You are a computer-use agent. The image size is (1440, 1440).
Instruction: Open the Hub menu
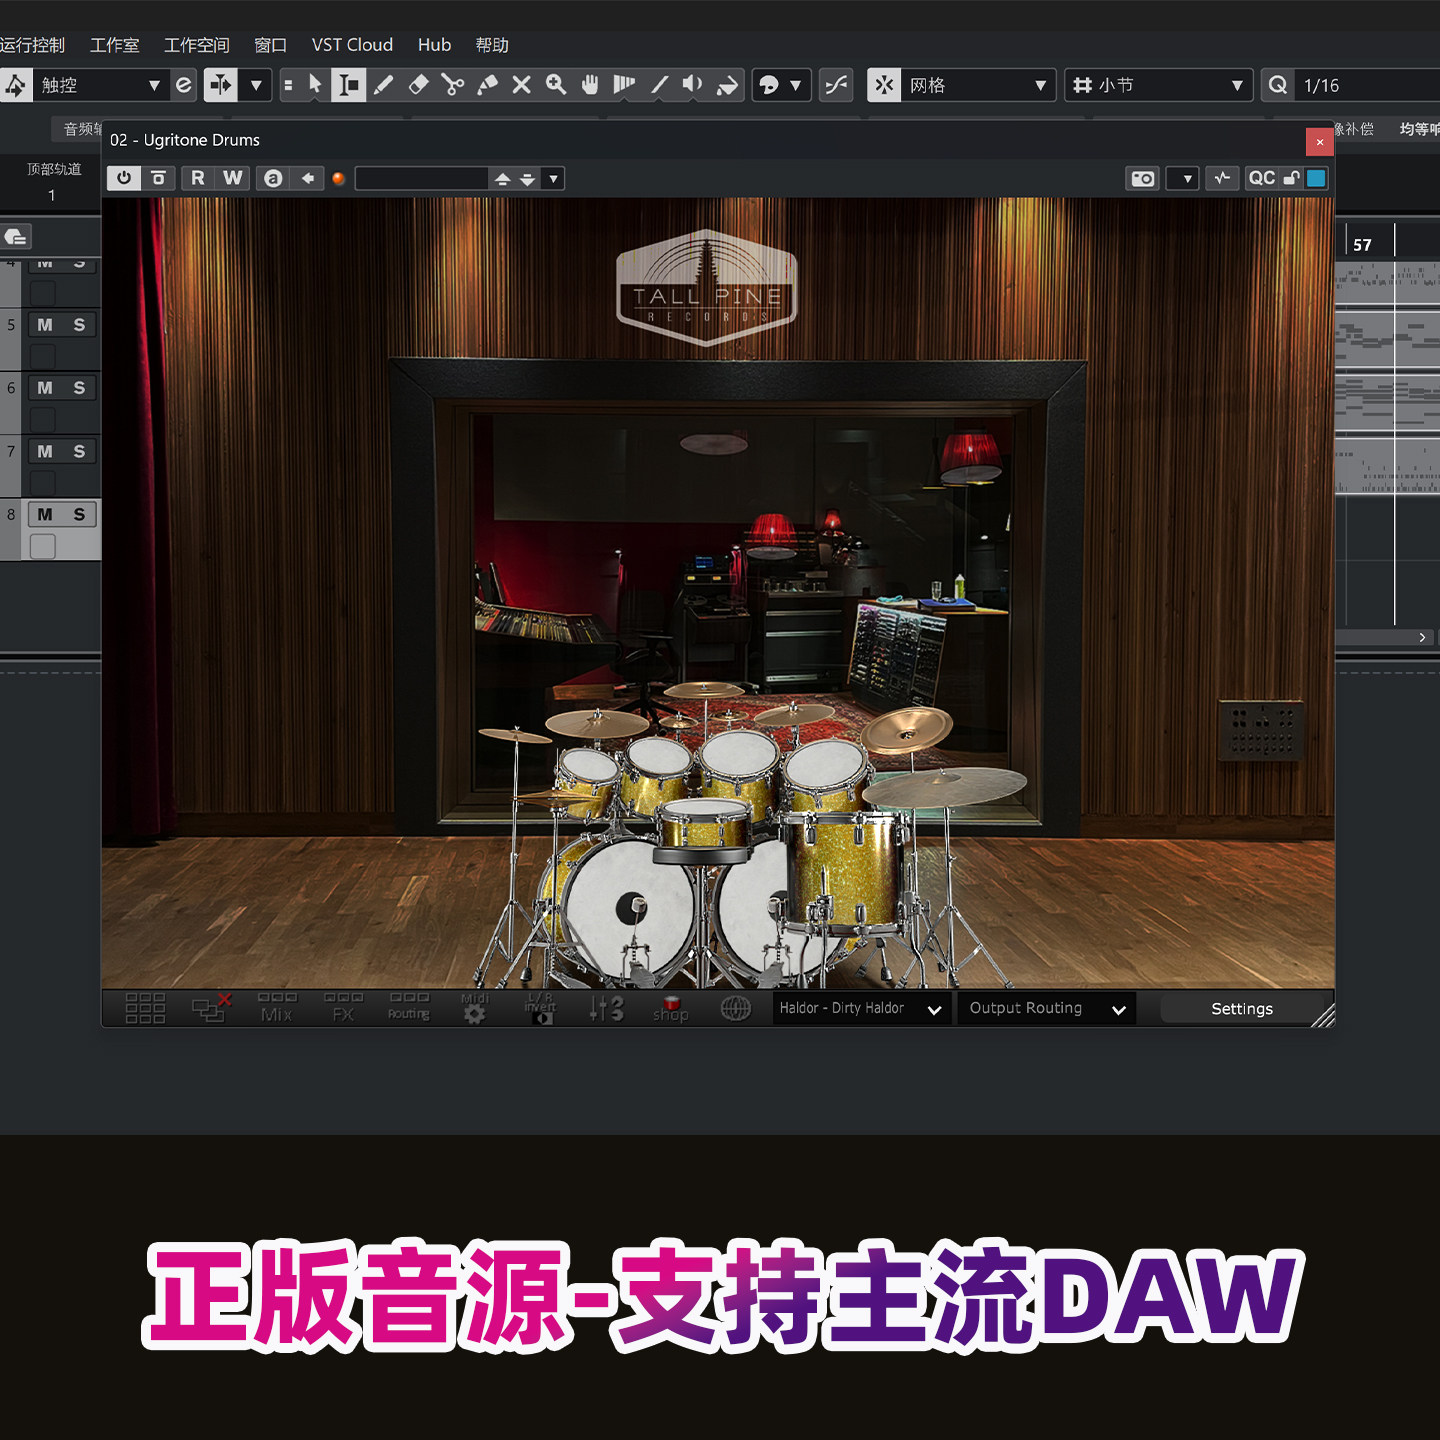tap(434, 45)
